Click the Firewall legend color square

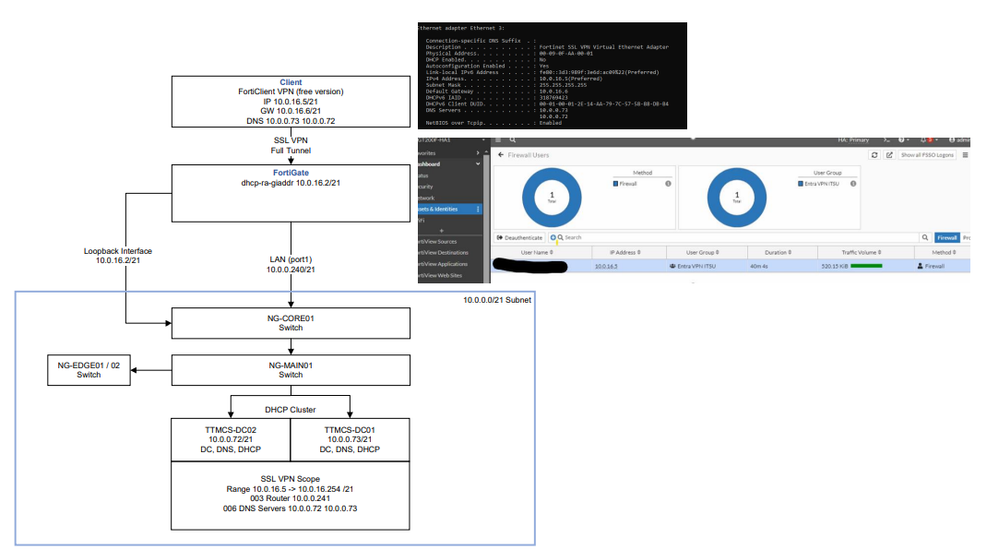tap(615, 184)
